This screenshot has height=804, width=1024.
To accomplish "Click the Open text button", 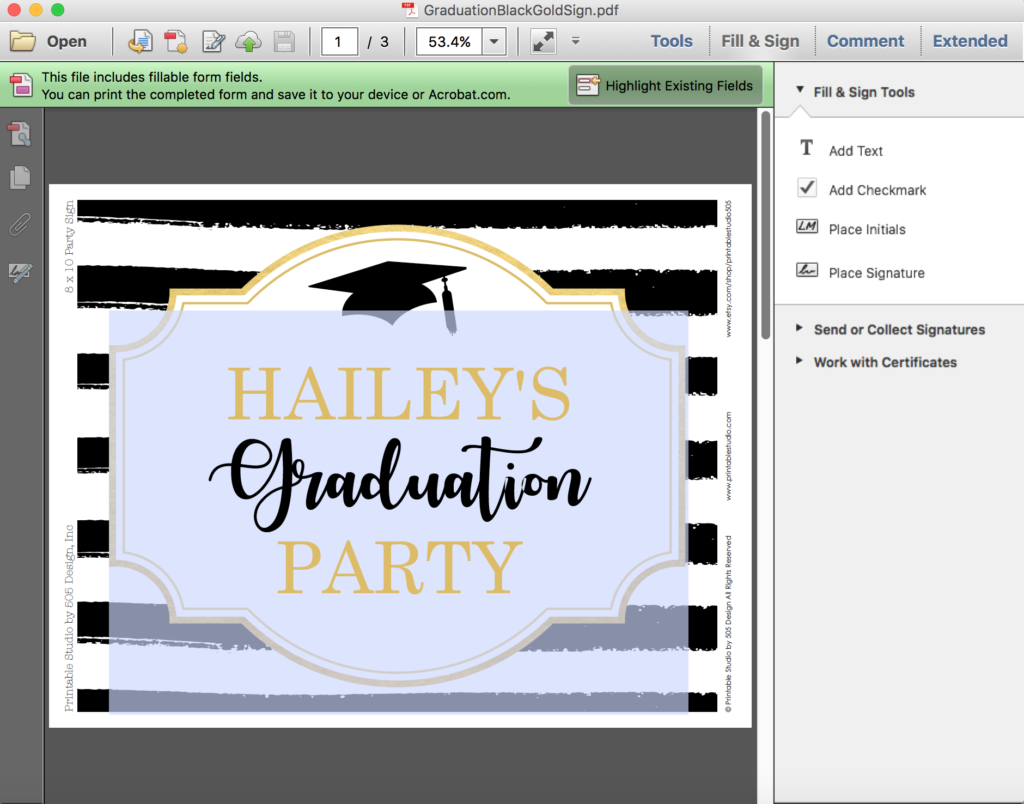I will pos(67,41).
